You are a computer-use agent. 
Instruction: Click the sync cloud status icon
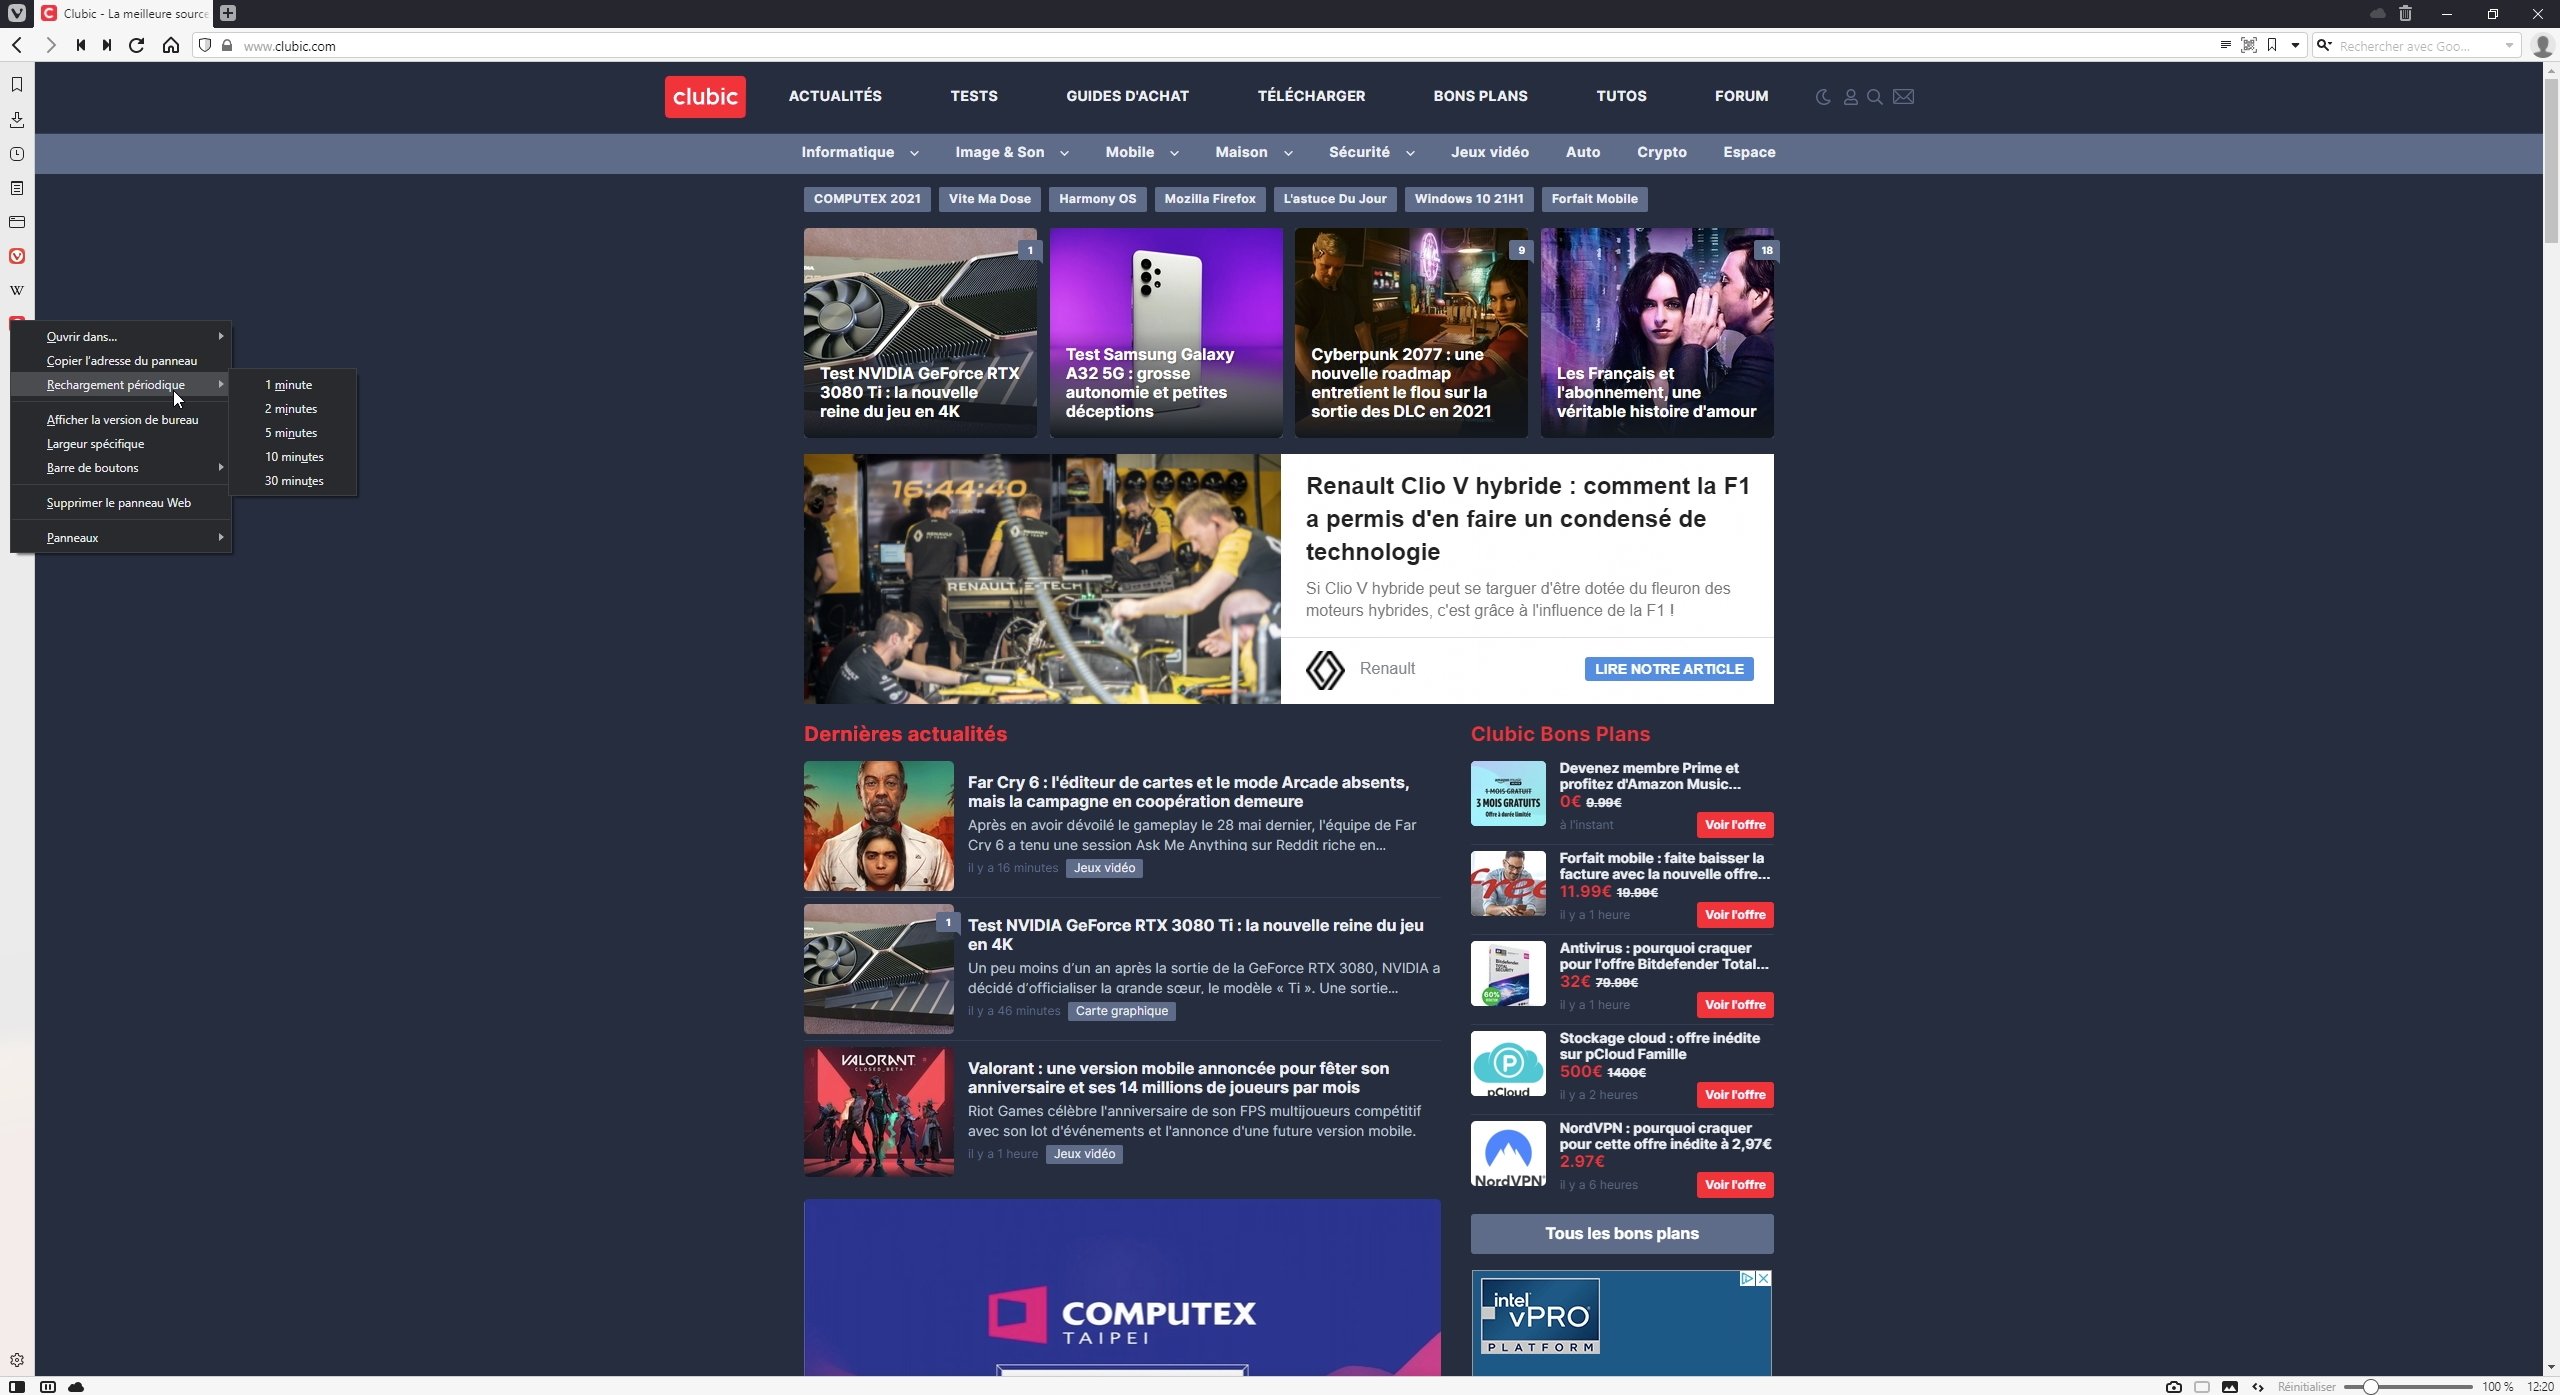click(x=76, y=1387)
